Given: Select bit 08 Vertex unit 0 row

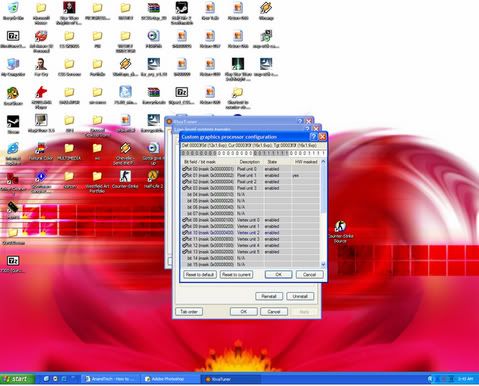Looking at the screenshot, I should [250, 220].
